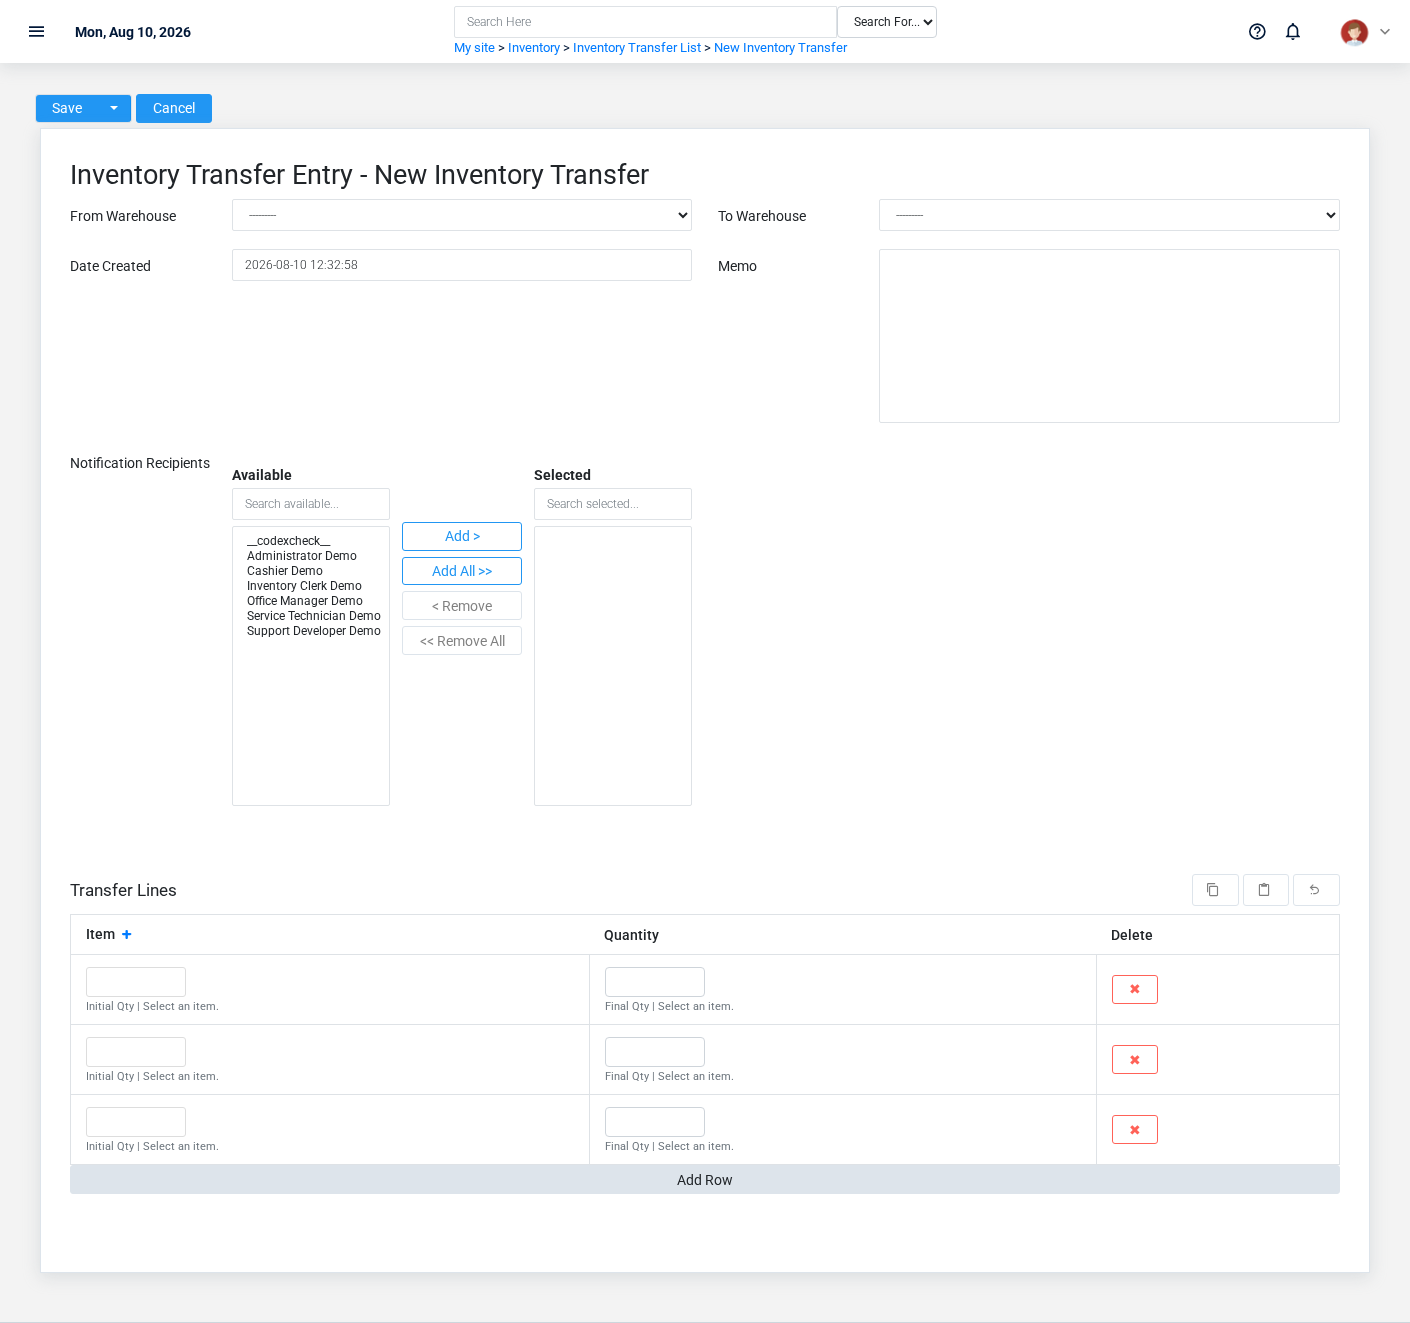Click the << Remove All button
Screen dimensions: 1410x1323
click(462, 641)
